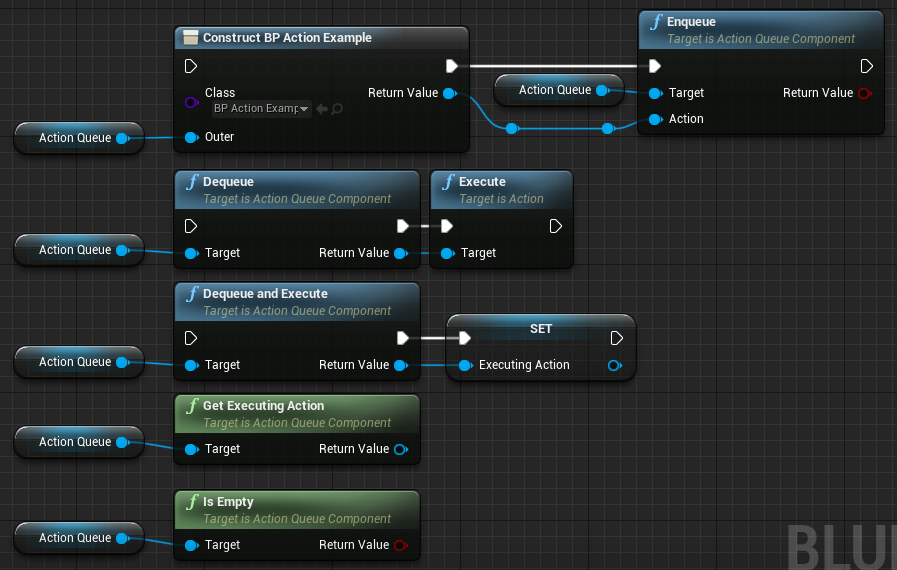Image resolution: width=897 pixels, height=570 pixels.
Task: Click the purple Class pin
Action: pyautogui.click(x=192, y=102)
